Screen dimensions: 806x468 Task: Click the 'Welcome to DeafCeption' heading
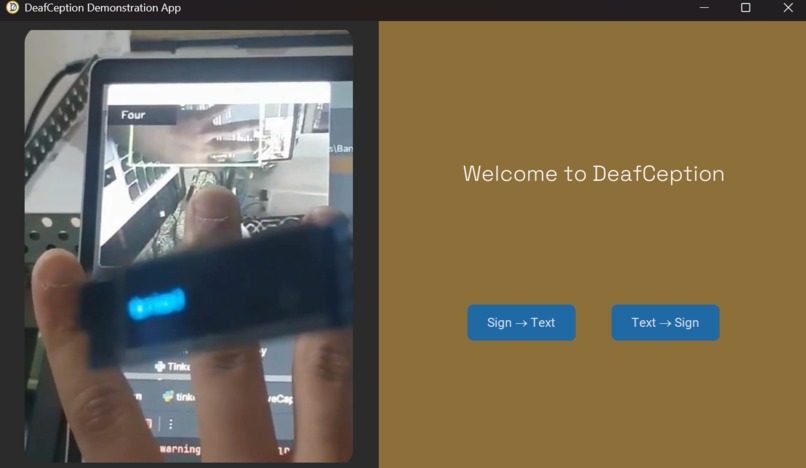point(594,174)
